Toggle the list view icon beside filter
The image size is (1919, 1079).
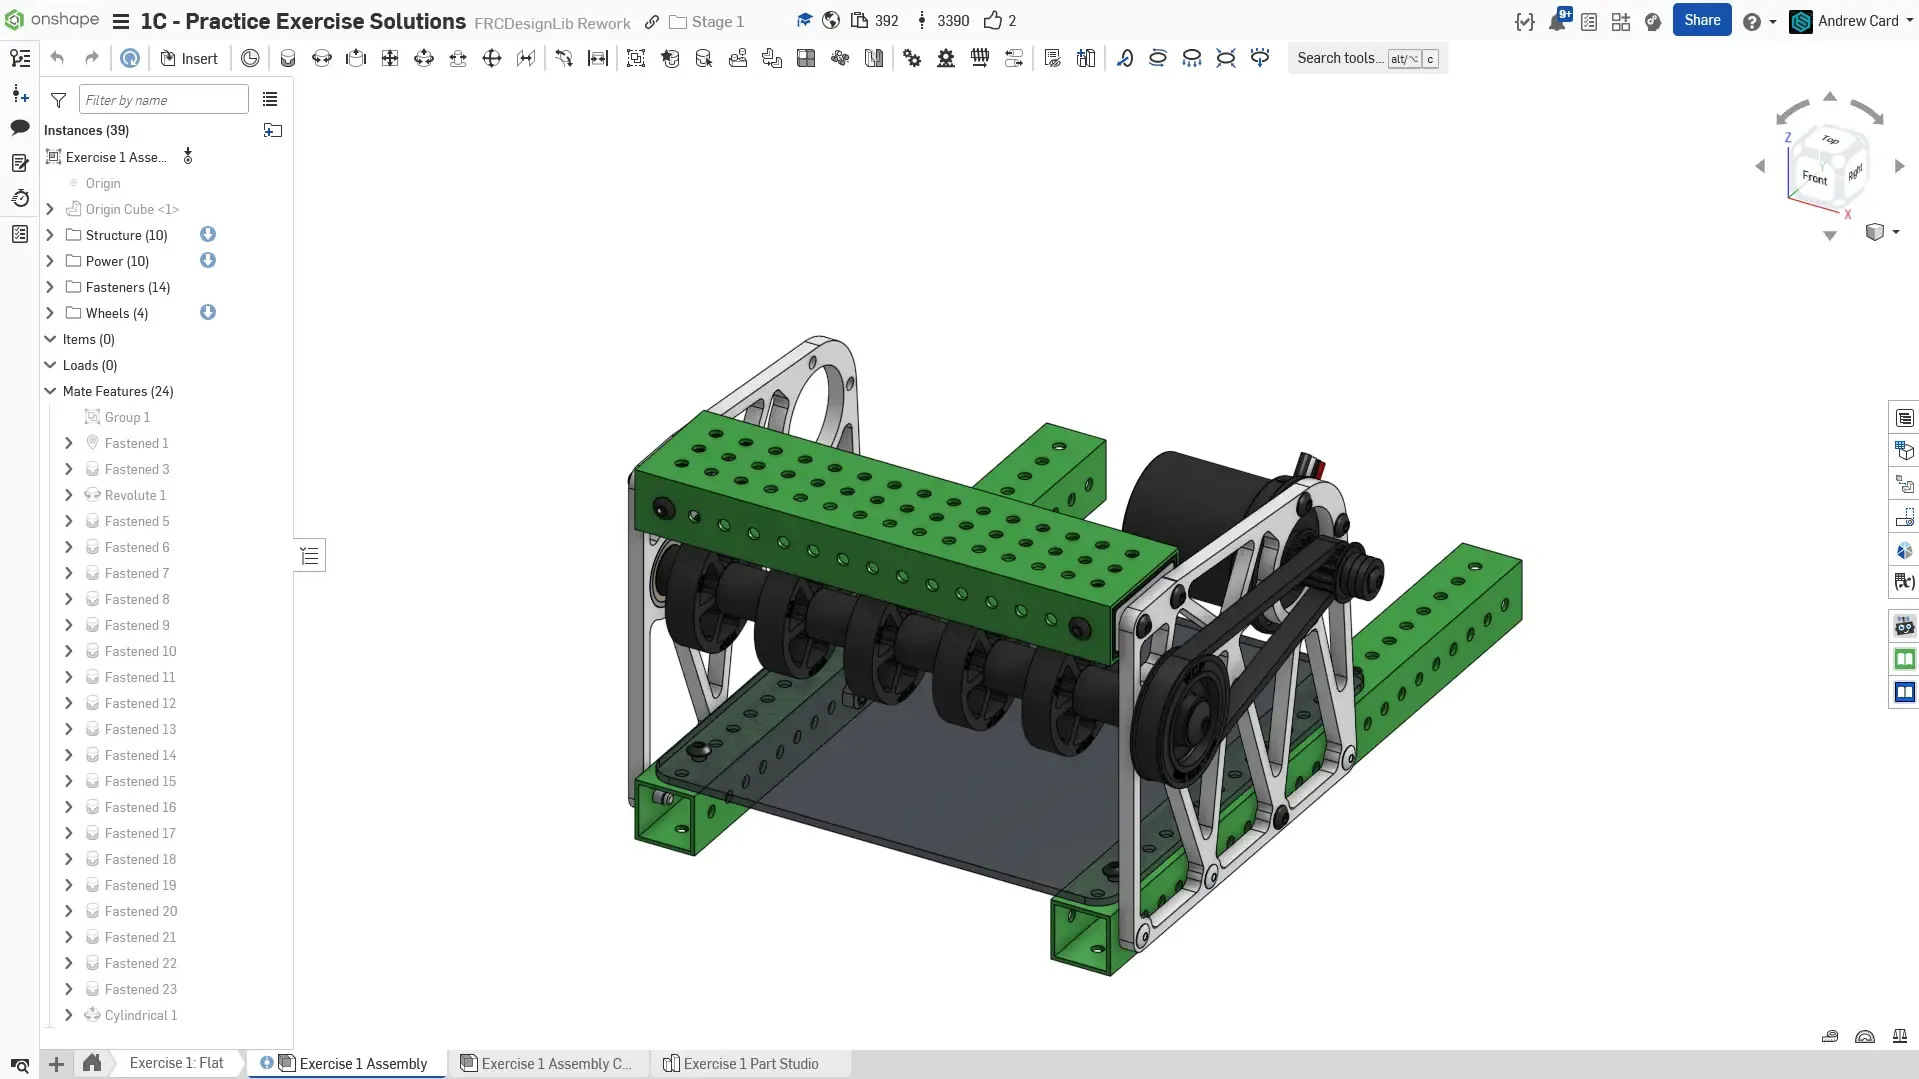pos(270,100)
